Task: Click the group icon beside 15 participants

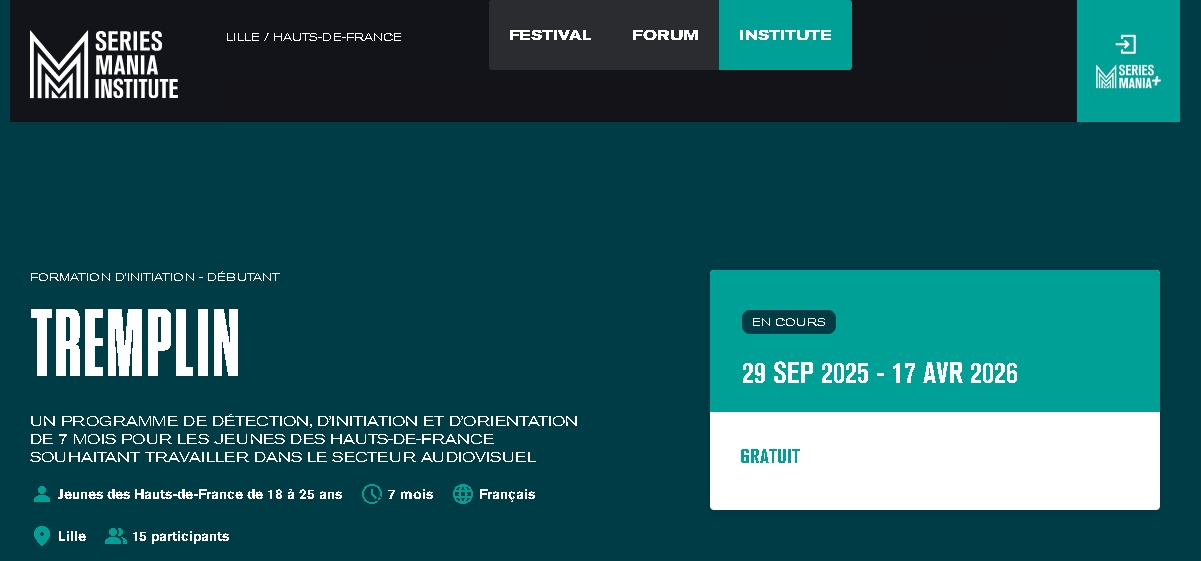Action: click(116, 536)
